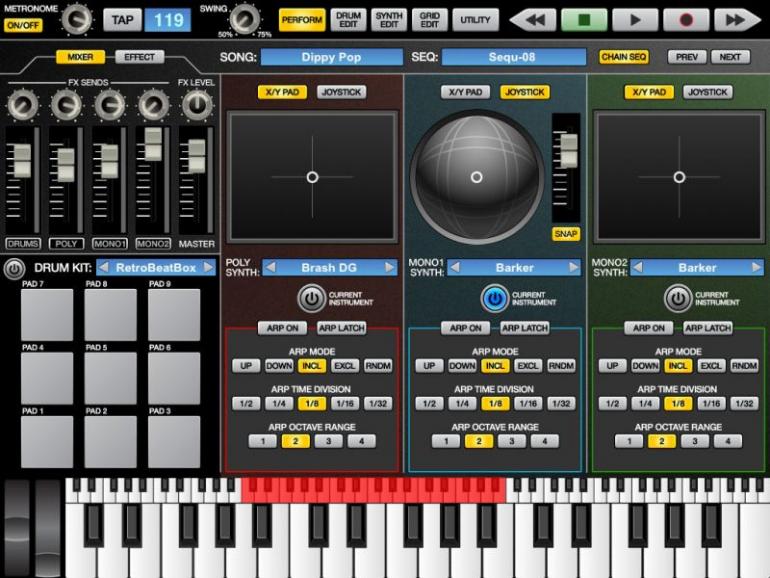The image size is (770, 578).
Task: Set Mono2 Synth as current instrument
Action: click(x=678, y=298)
